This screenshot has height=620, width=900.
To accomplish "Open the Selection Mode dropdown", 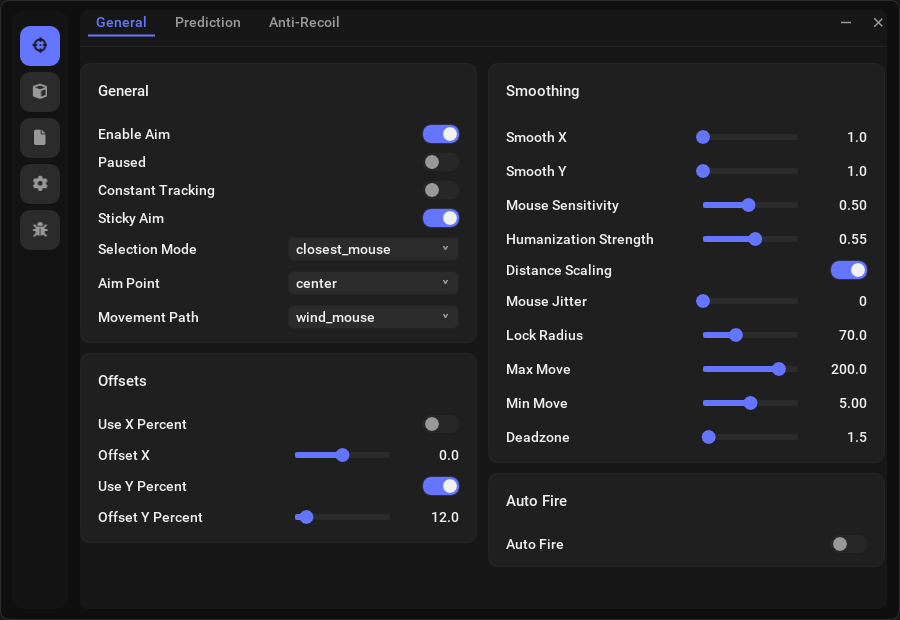I will tap(373, 249).
